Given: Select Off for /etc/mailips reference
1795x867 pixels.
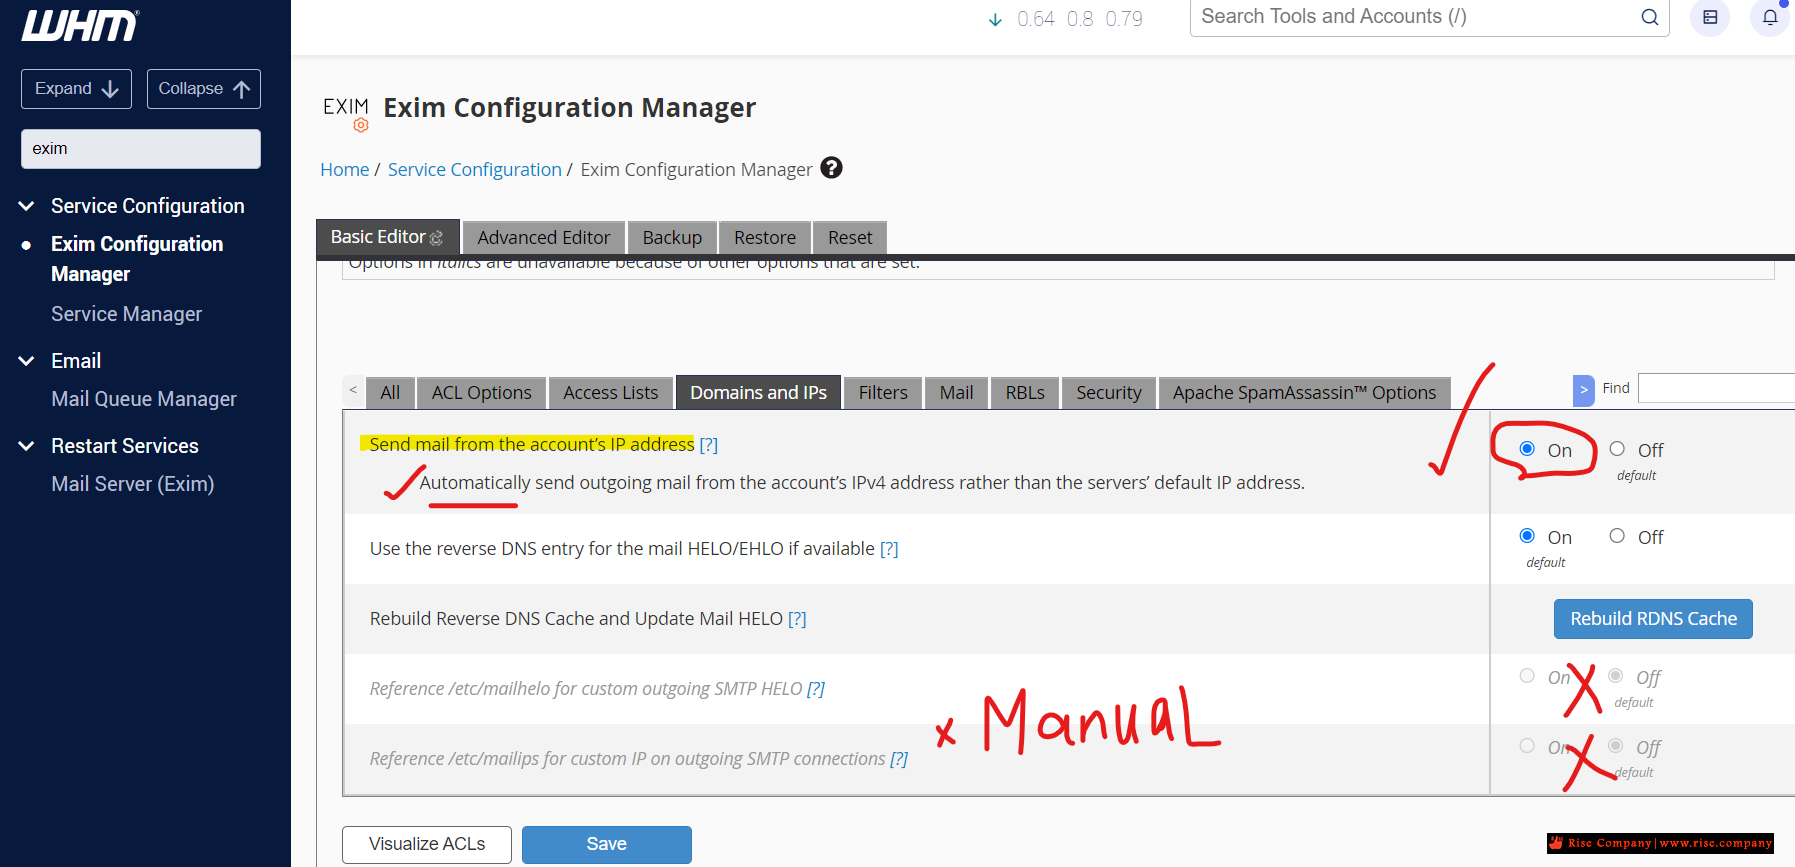Looking at the screenshot, I should point(1615,746).
